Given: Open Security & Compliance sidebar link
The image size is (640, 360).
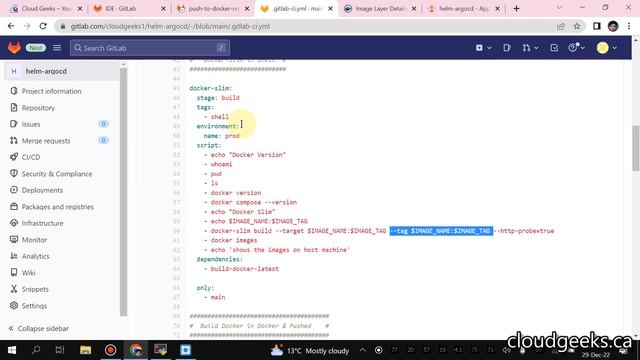Looking at the screenshot, I should tap(57, 174).
